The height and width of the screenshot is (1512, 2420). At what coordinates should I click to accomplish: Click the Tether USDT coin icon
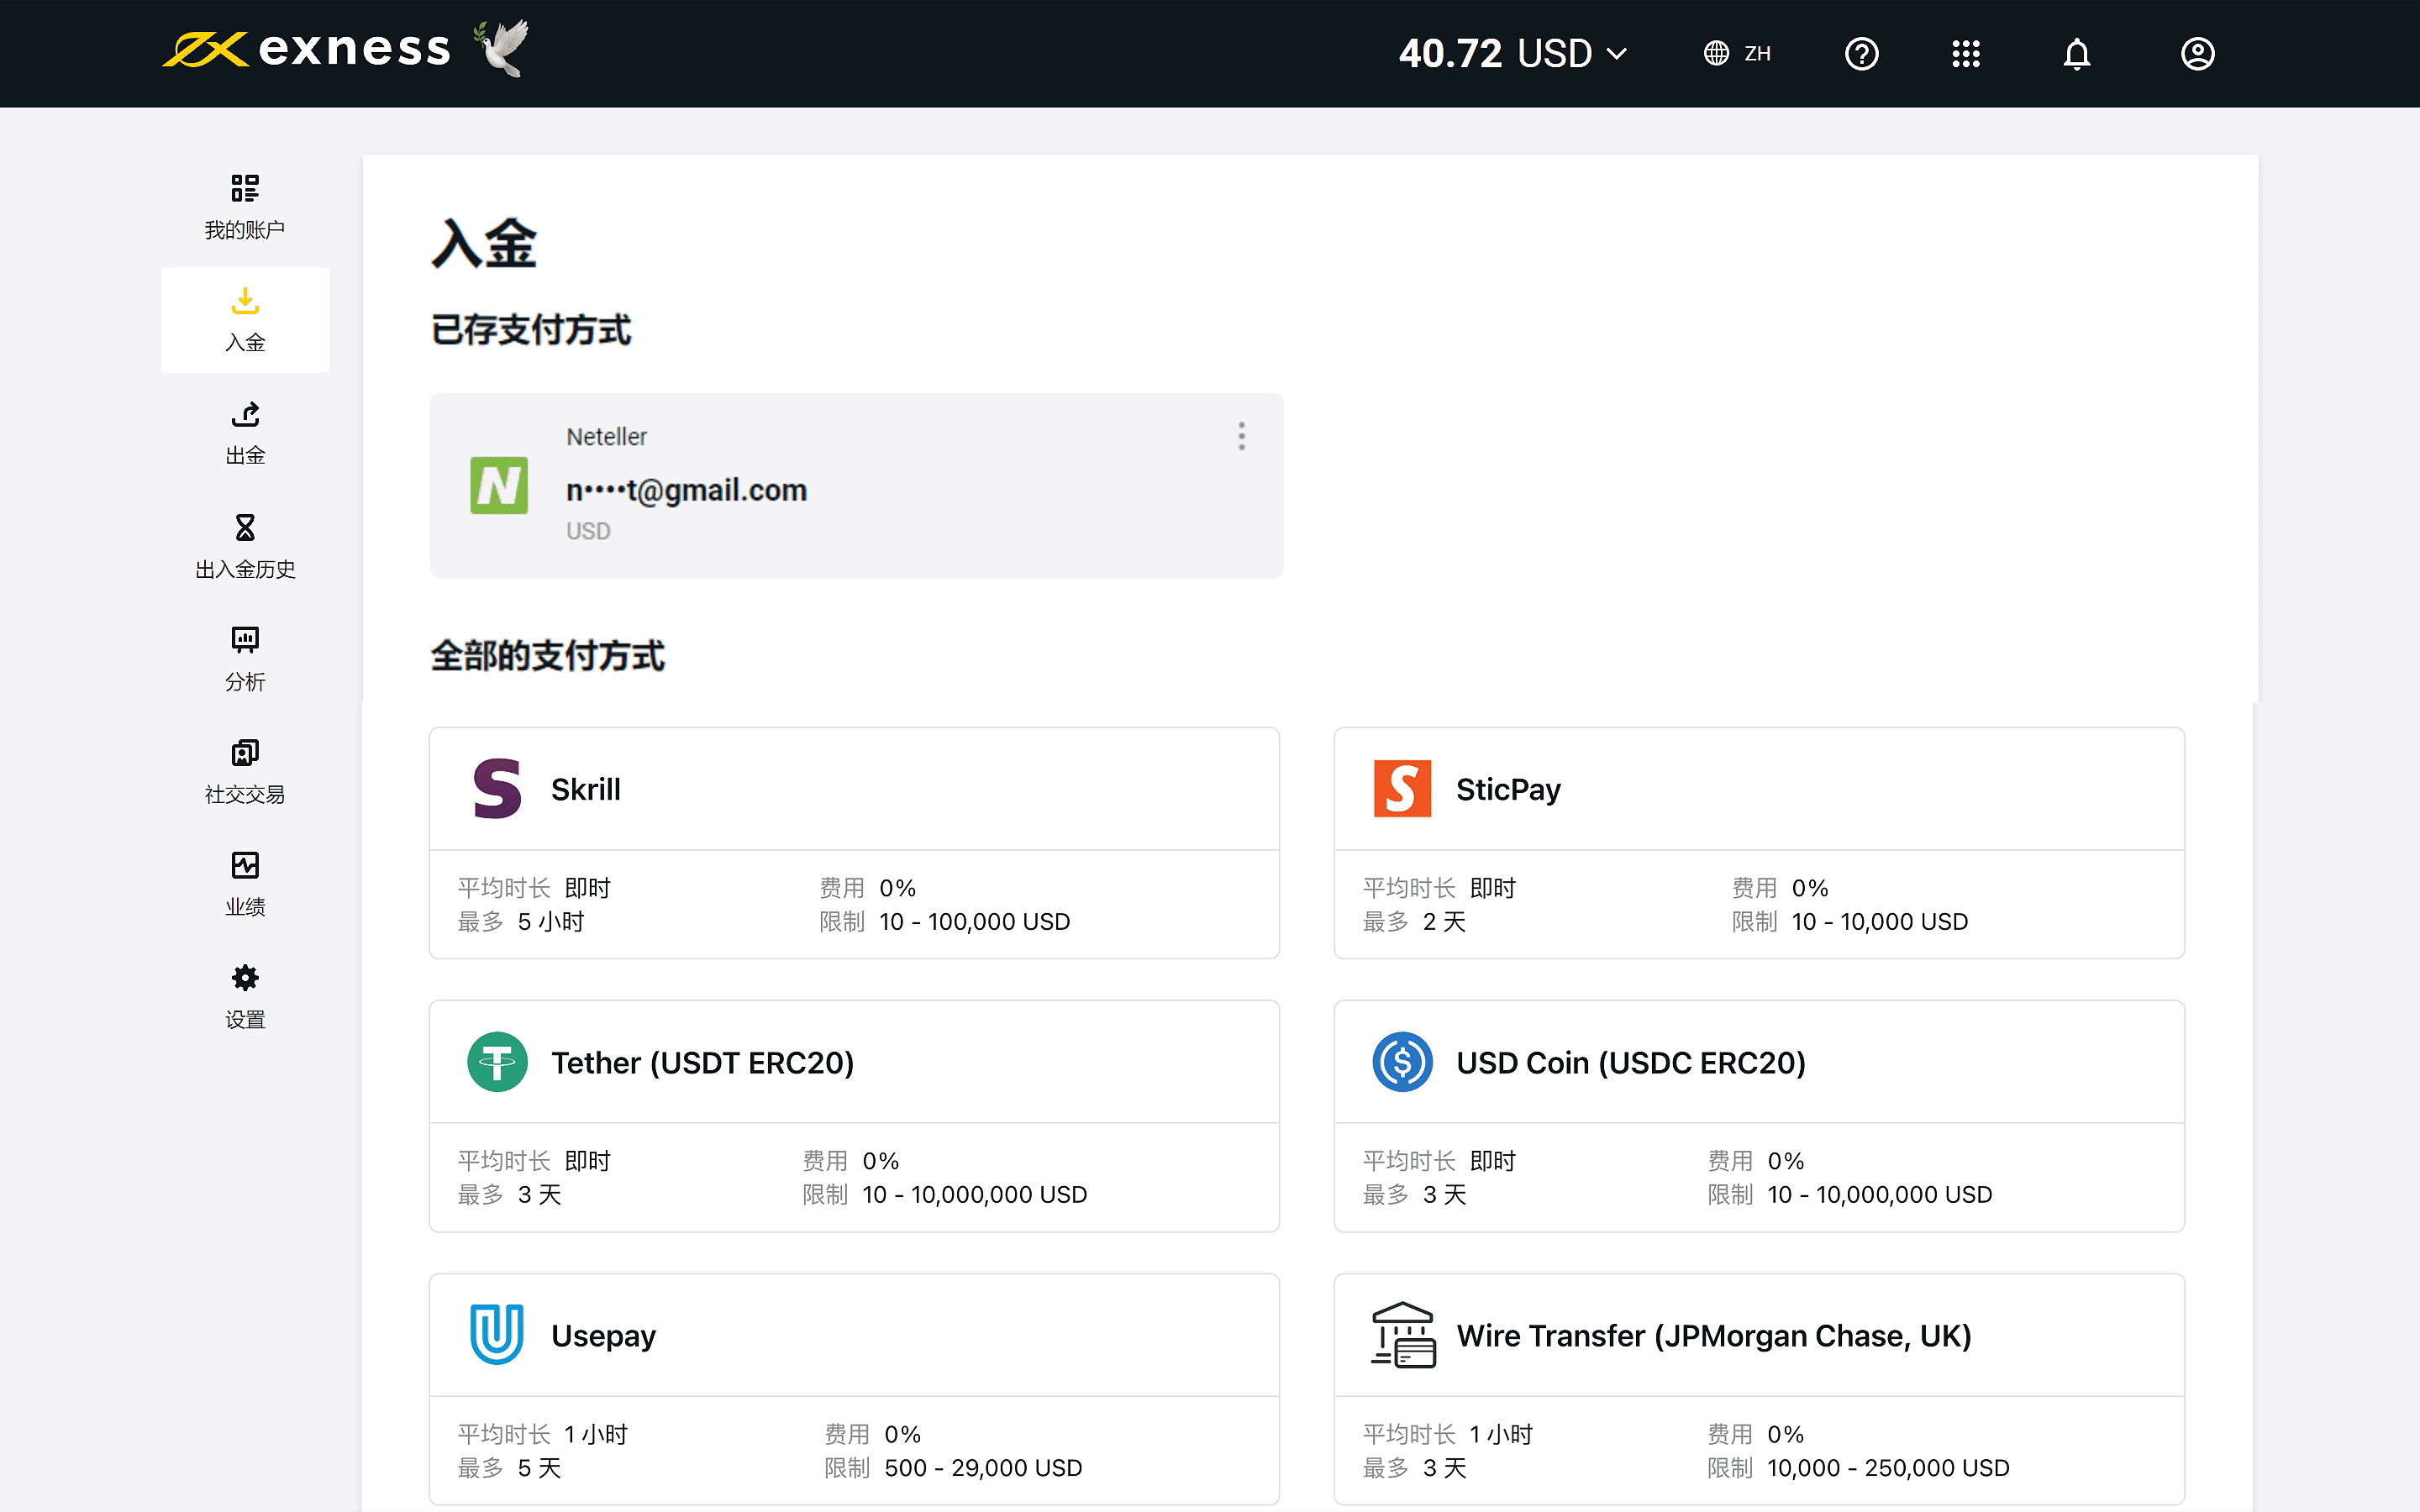coord(497,1062)
